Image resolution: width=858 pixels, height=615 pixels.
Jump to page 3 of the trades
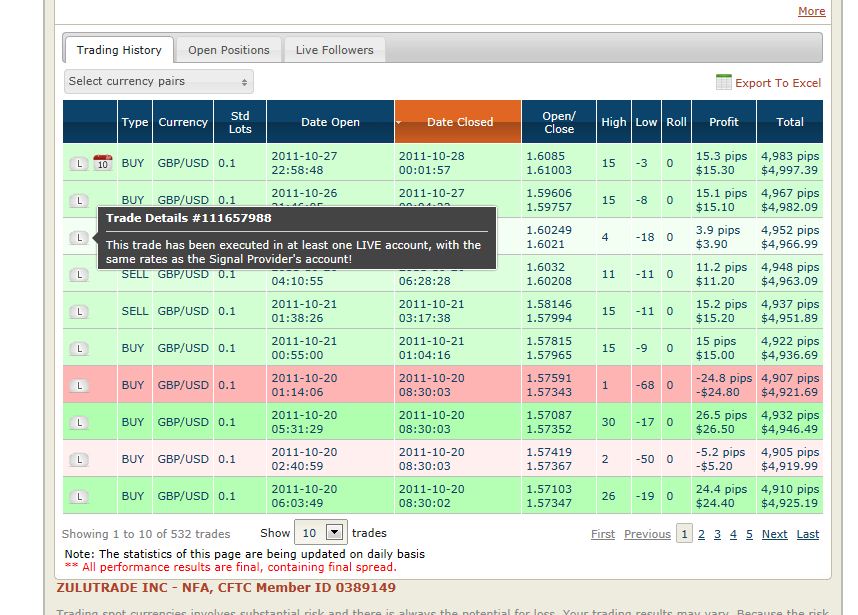point(717,534)
